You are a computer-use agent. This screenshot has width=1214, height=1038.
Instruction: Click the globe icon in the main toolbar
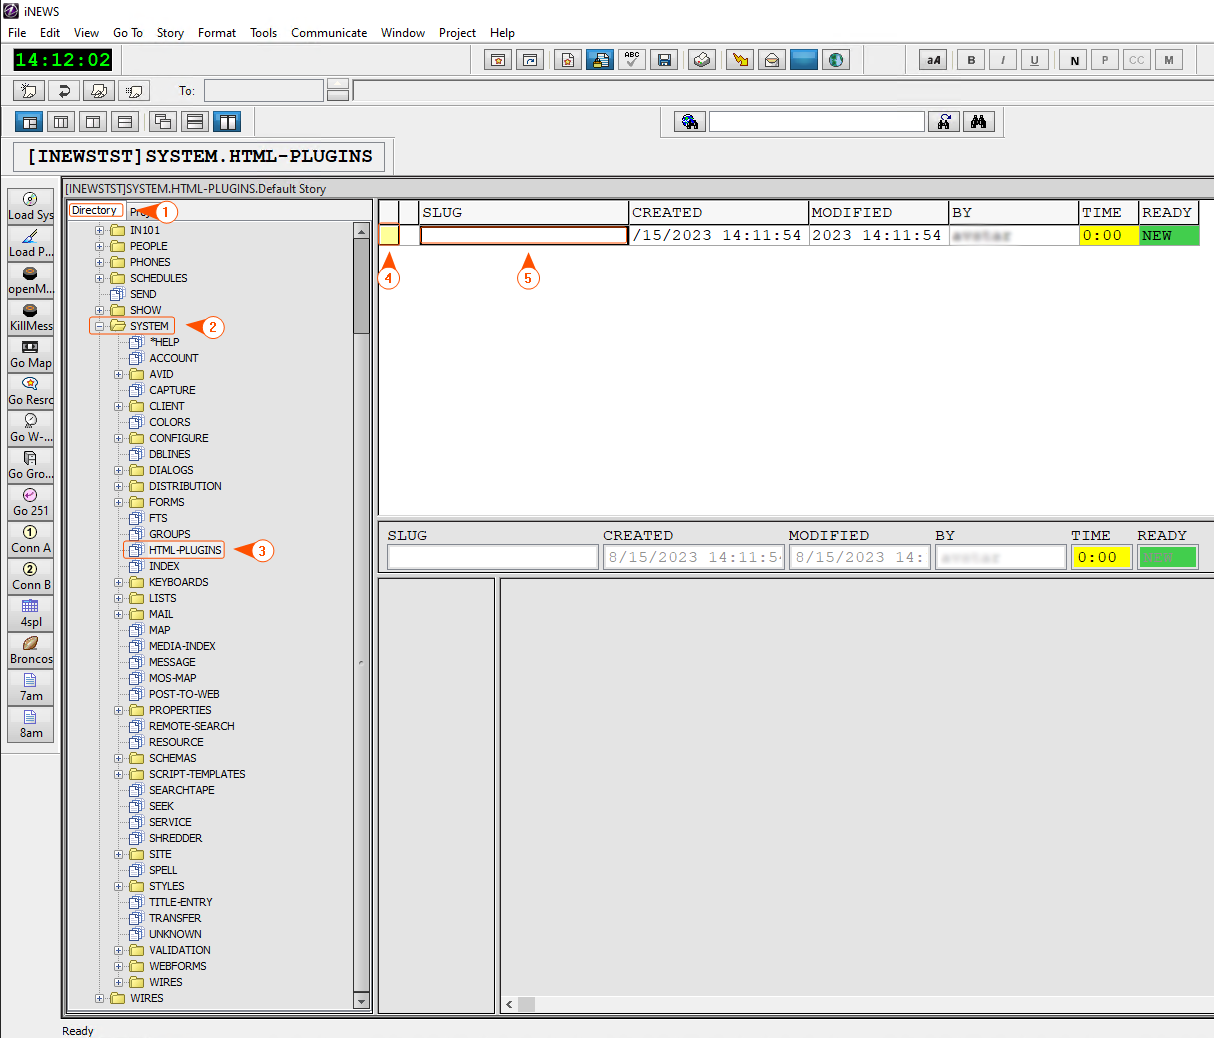point(836,60)
